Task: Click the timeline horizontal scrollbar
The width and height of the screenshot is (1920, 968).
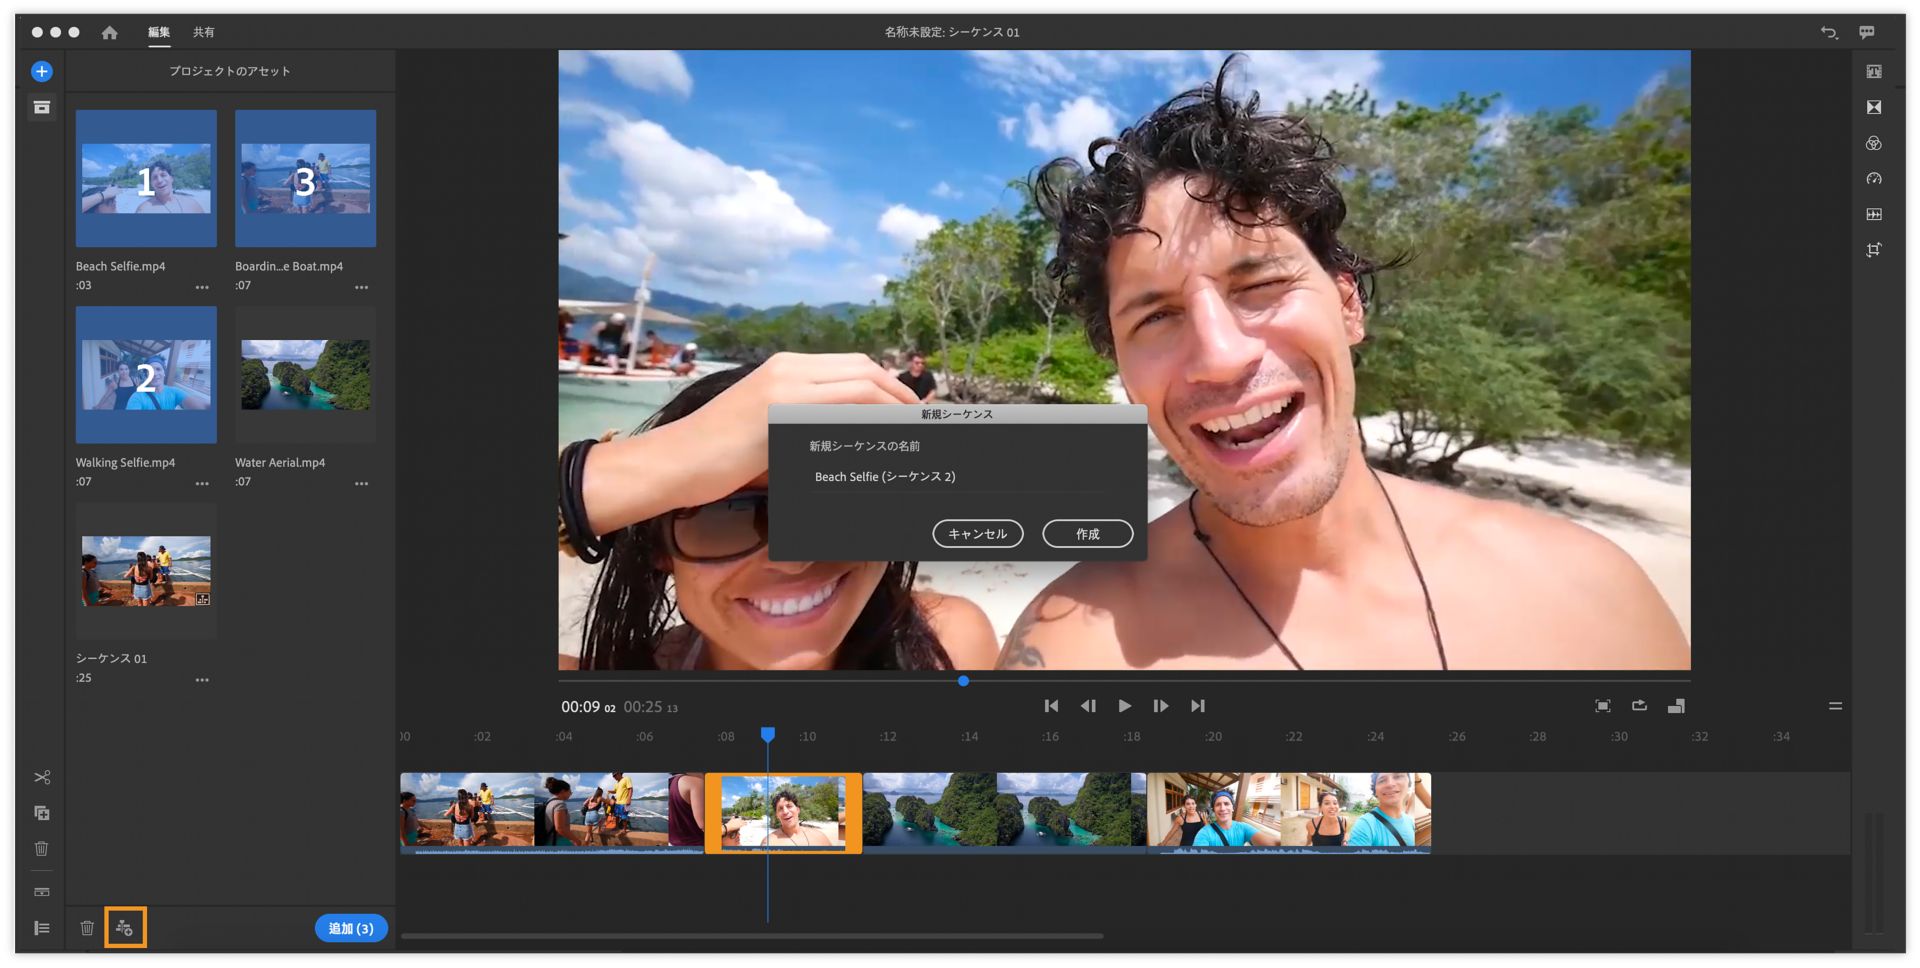Action: (x=752, y=936)
